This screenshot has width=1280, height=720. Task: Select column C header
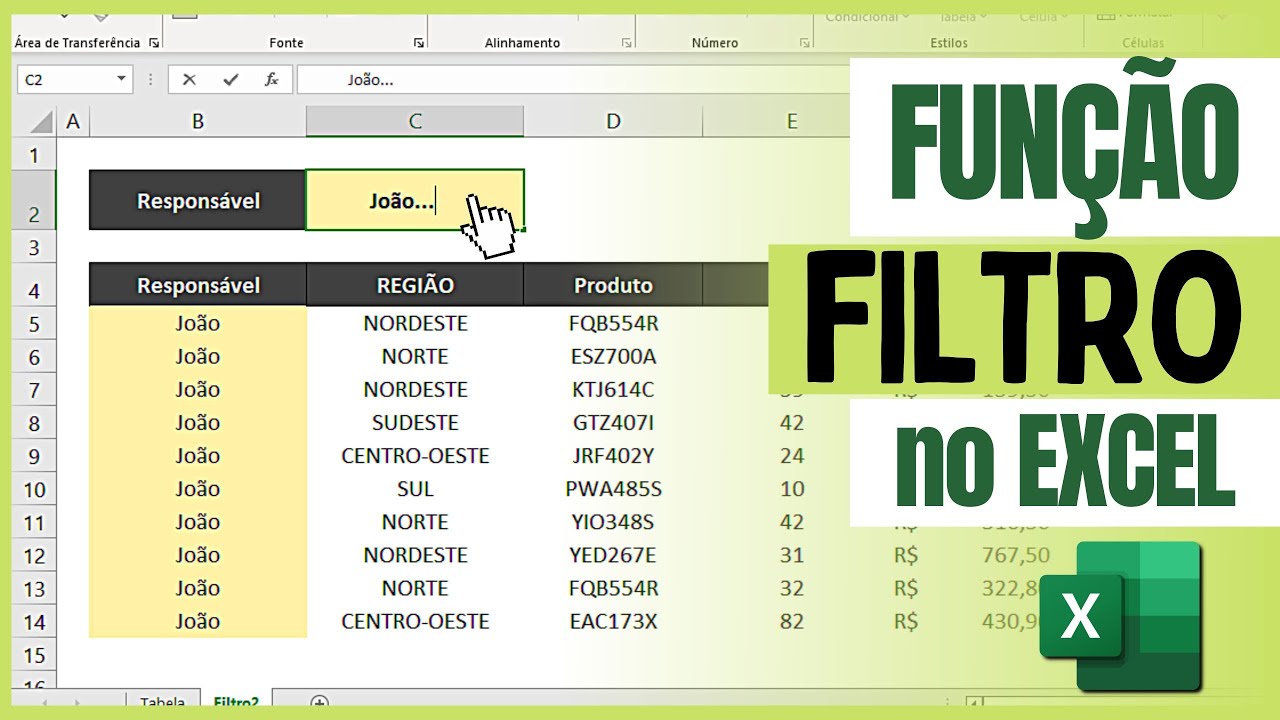click(415, 121)
